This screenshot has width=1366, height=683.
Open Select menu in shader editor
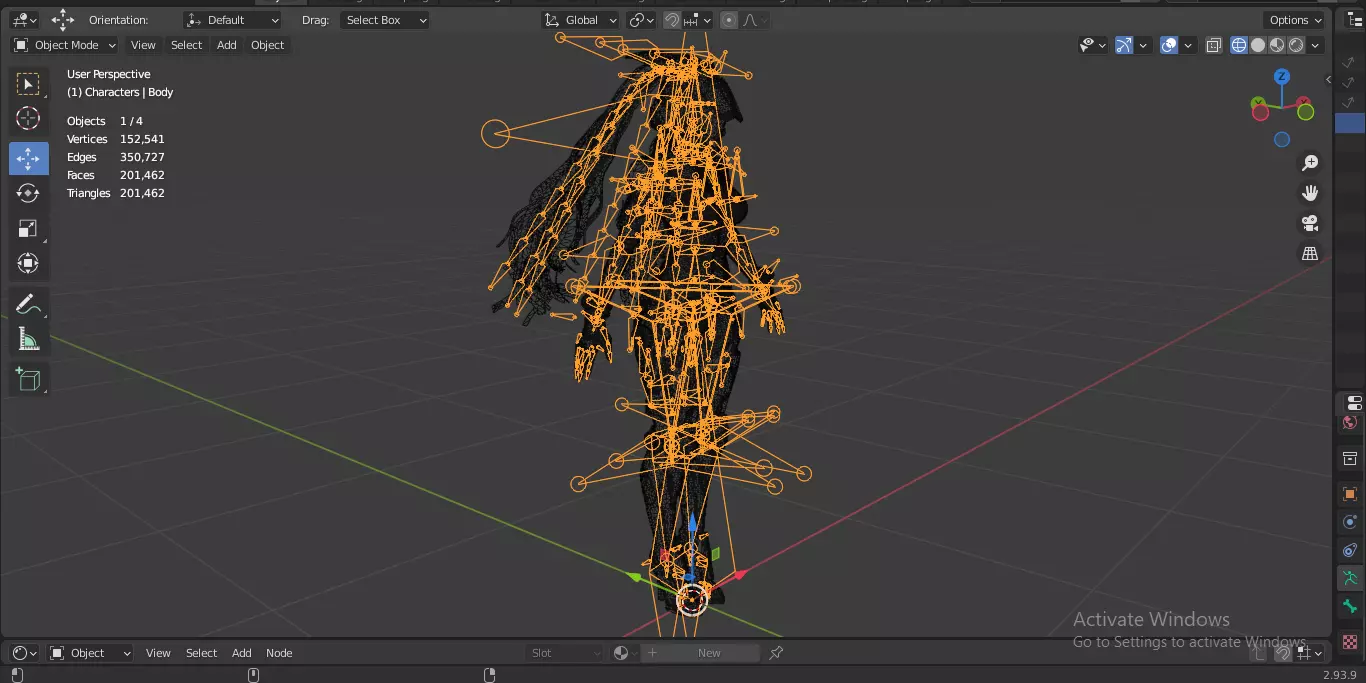click(201, 653)
